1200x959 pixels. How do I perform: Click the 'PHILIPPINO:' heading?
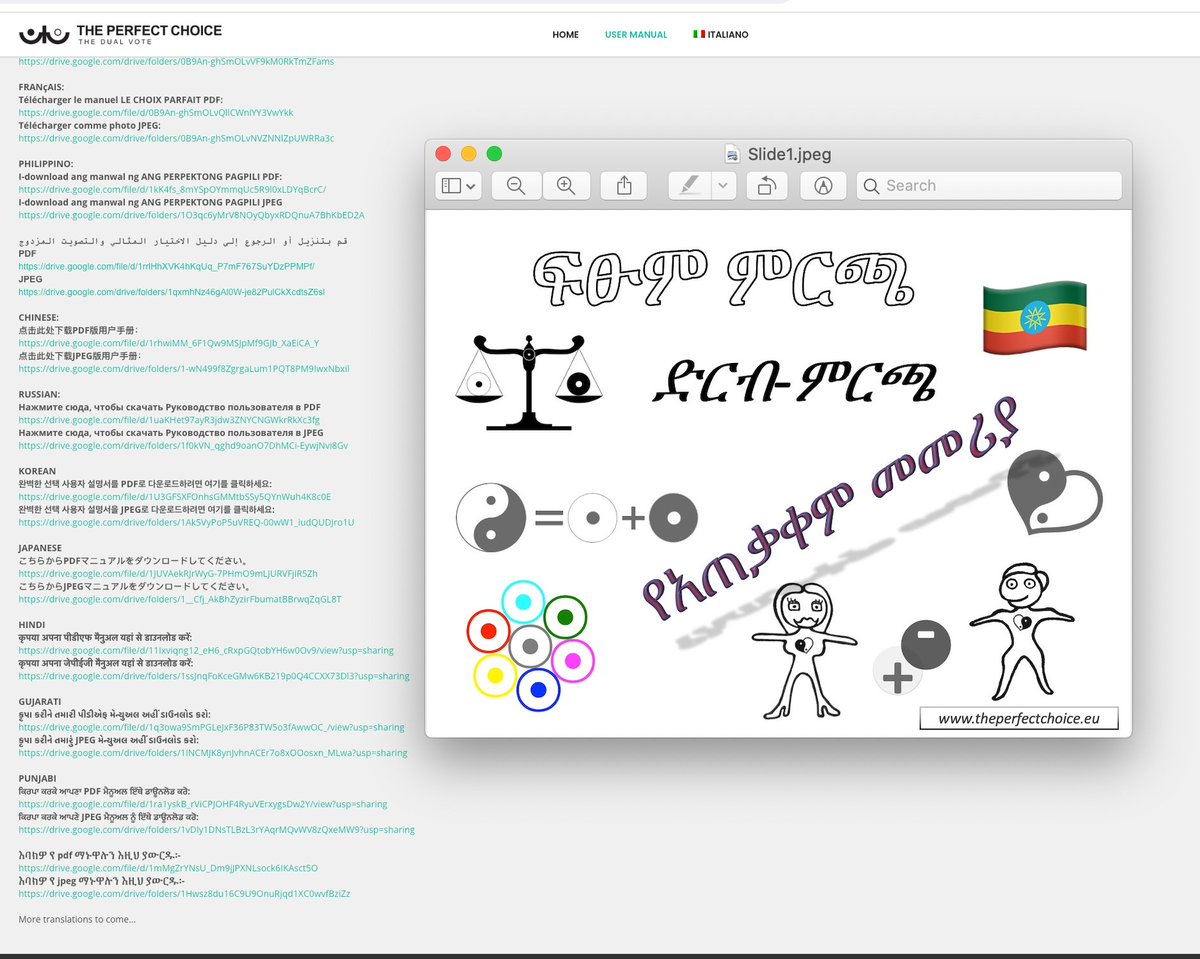coord(46,164)
